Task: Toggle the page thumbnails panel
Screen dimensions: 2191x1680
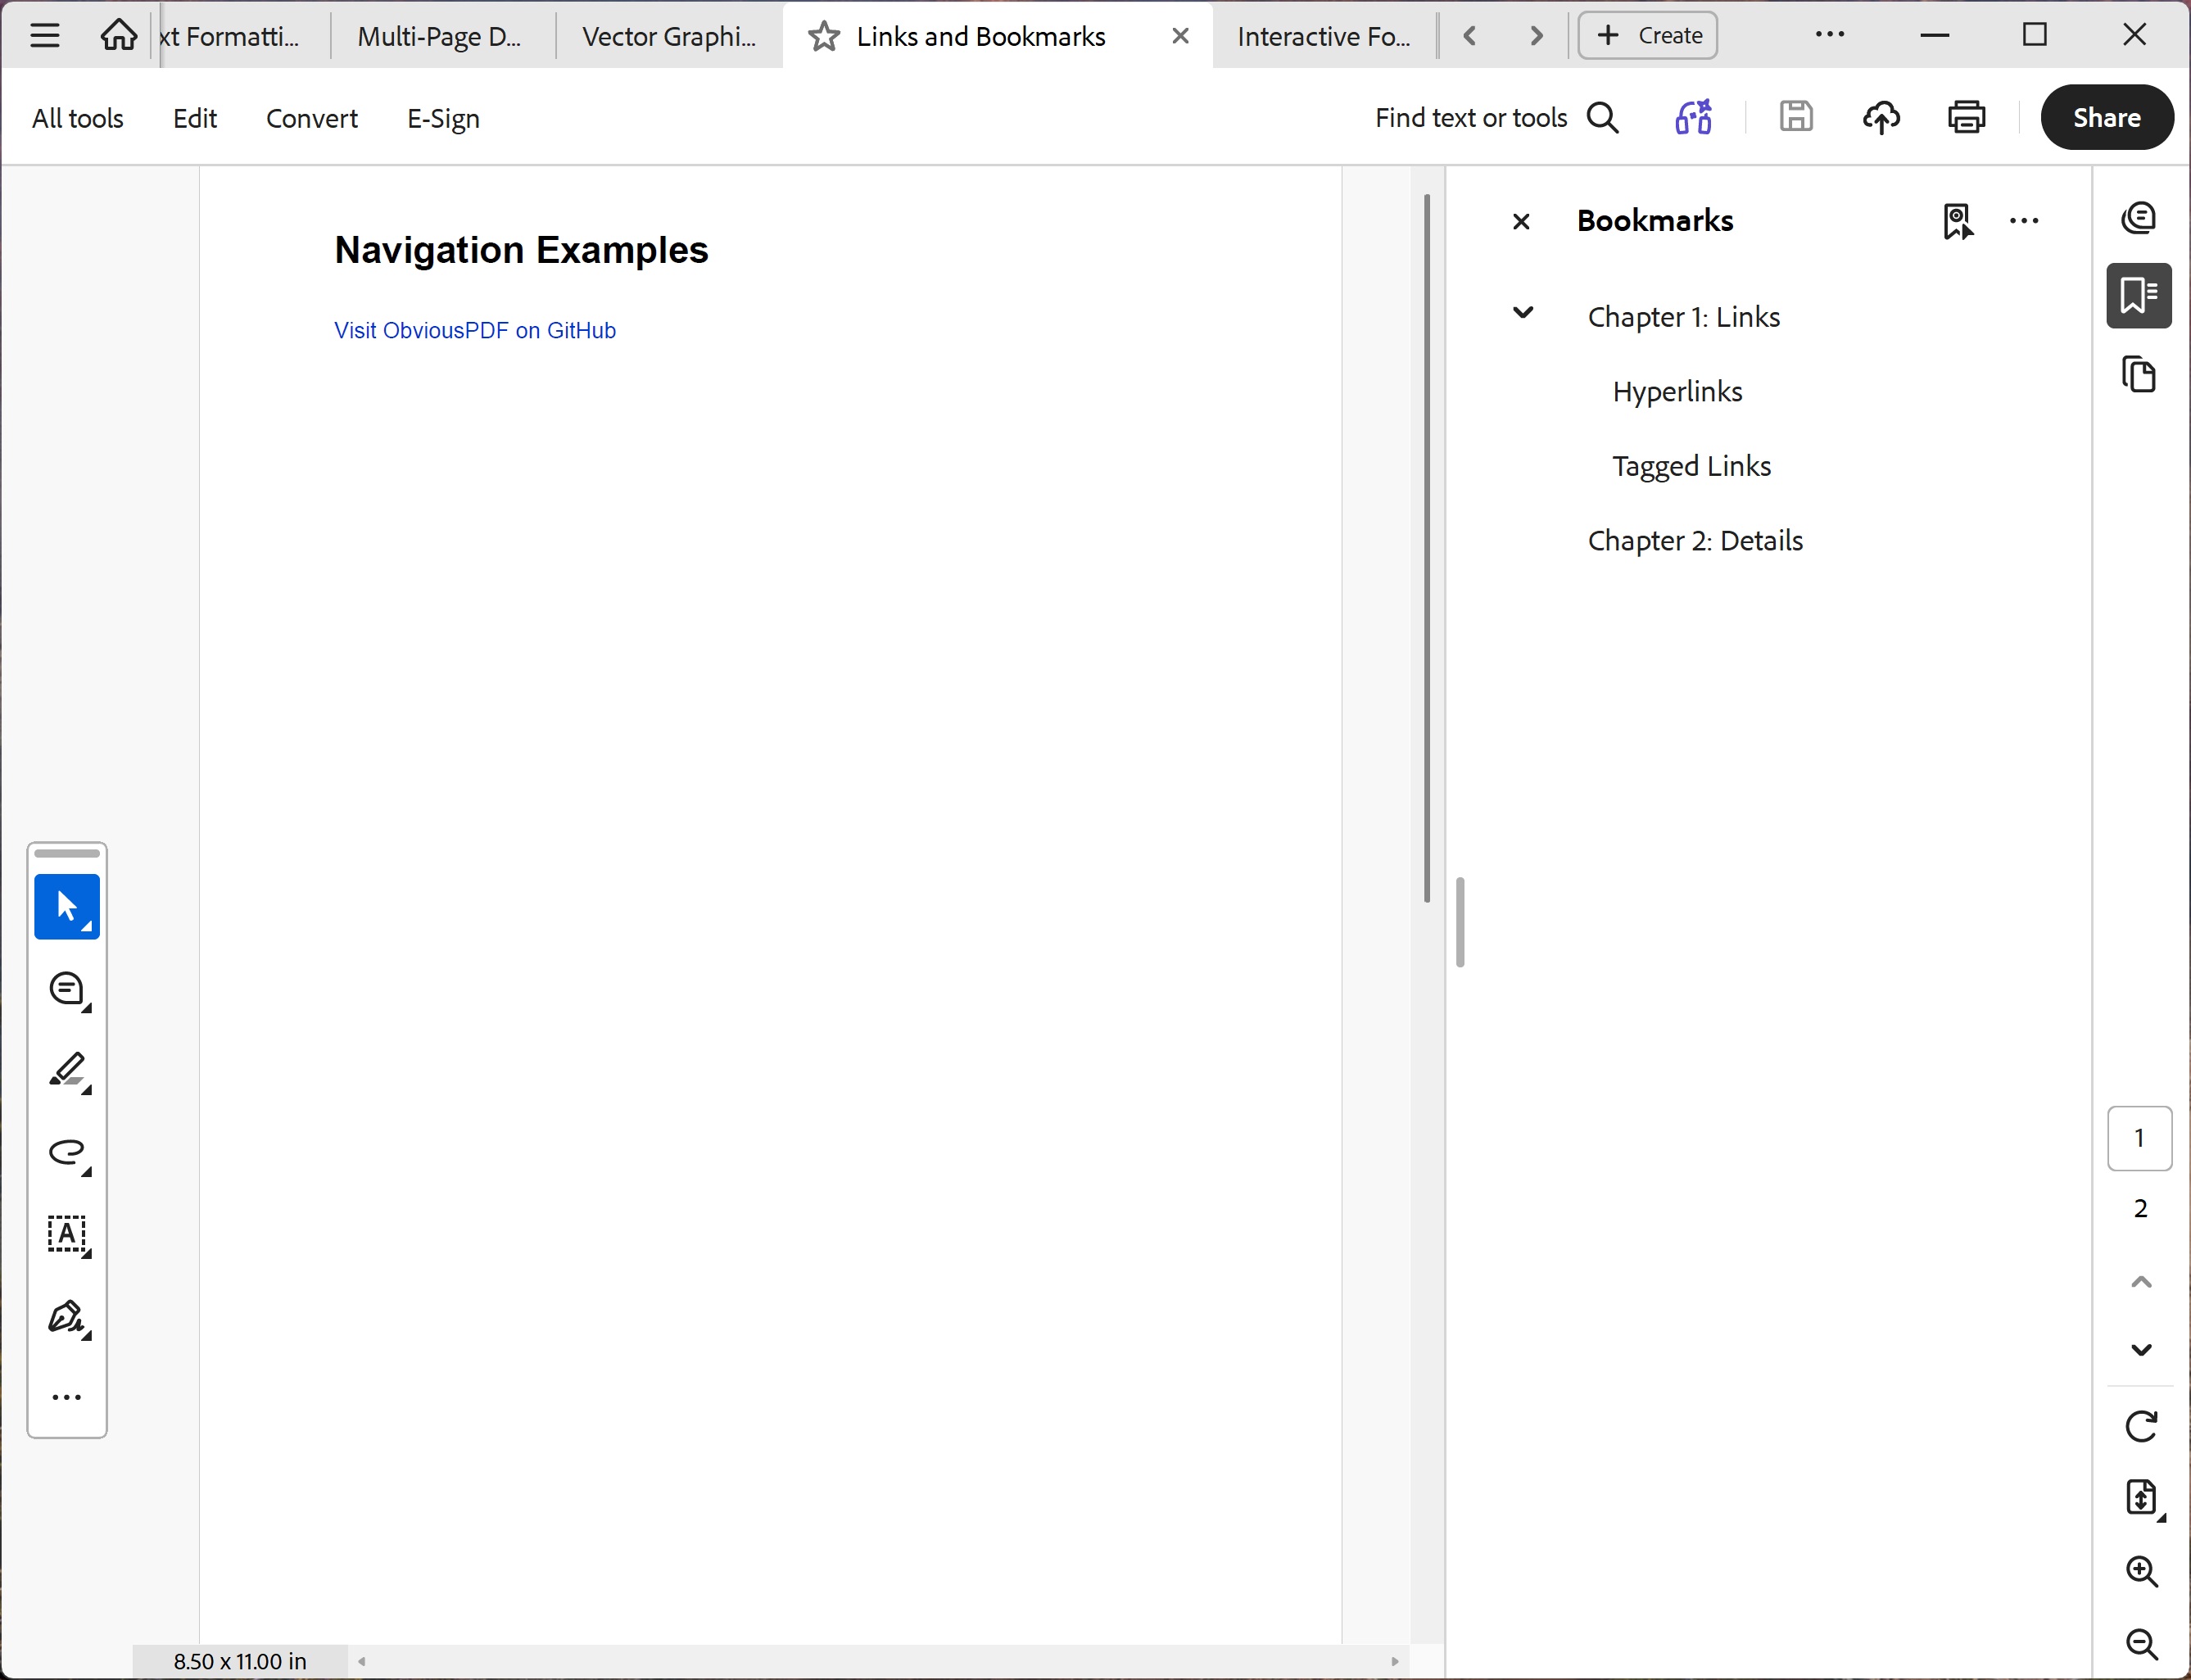Action: click(x=2140, y=374)
